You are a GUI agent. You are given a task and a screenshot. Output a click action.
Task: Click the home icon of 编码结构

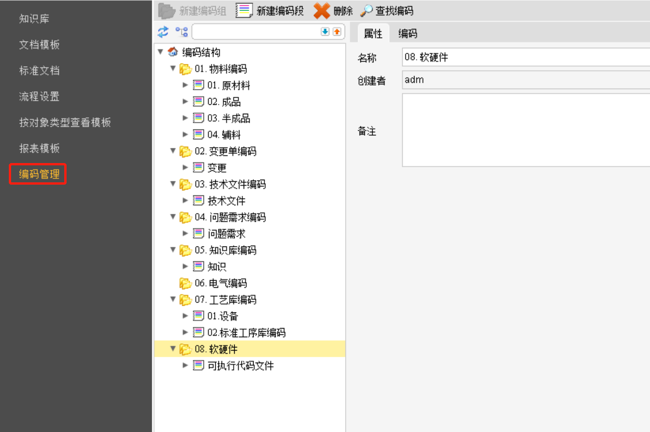pos(173,52)
